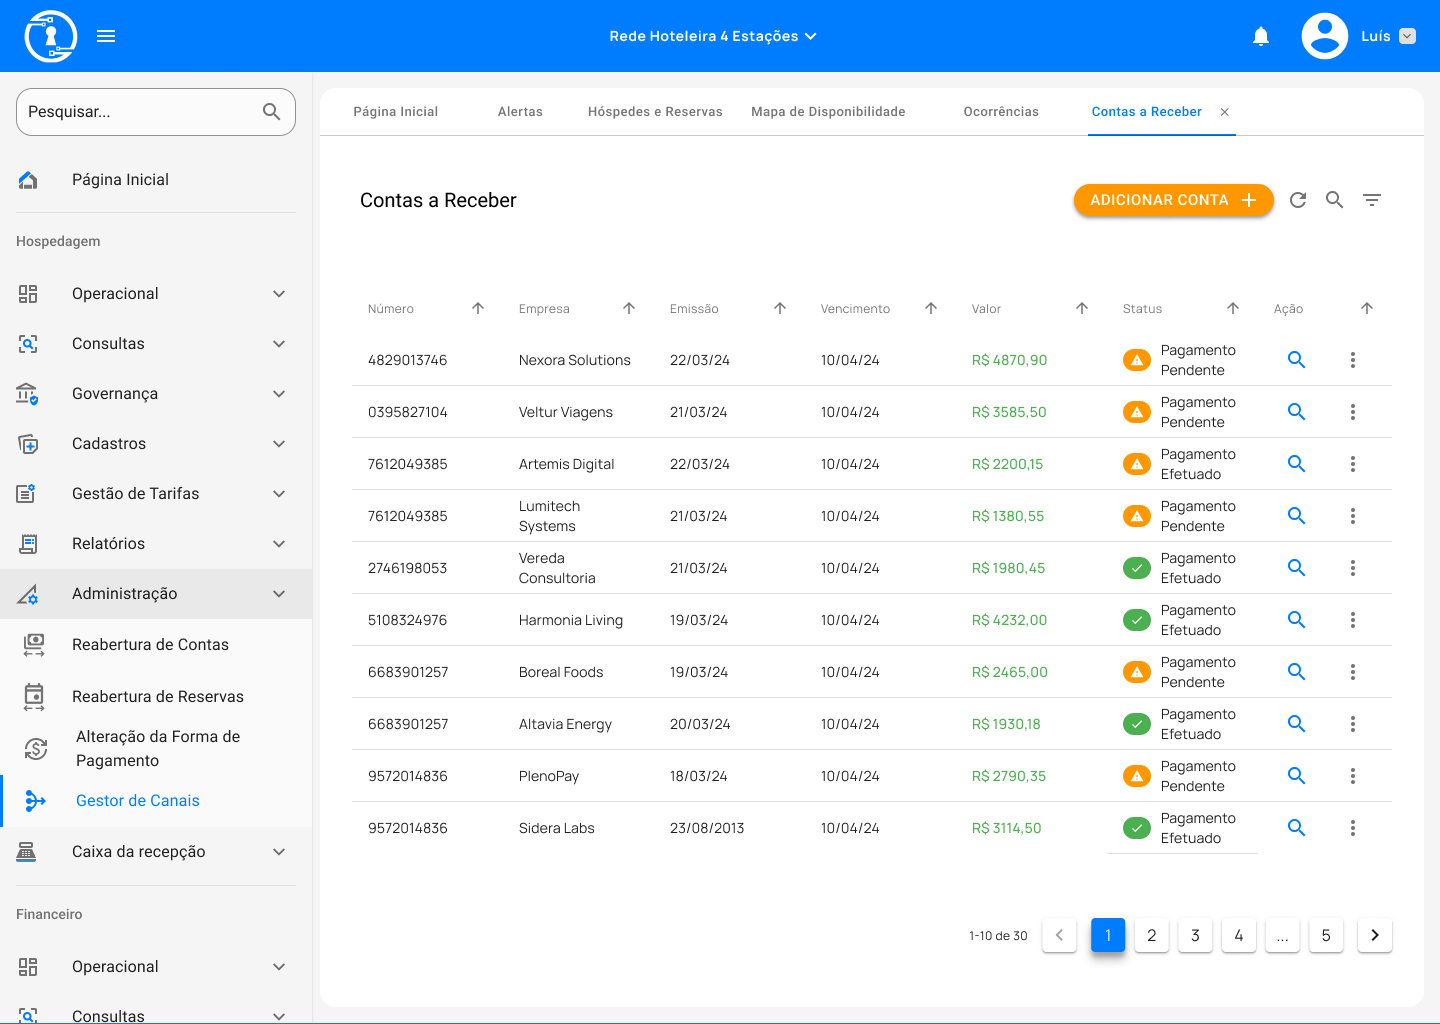Open the hamburger menu in header
This screenshot has height=1024, width=1440.
(106, 36)
